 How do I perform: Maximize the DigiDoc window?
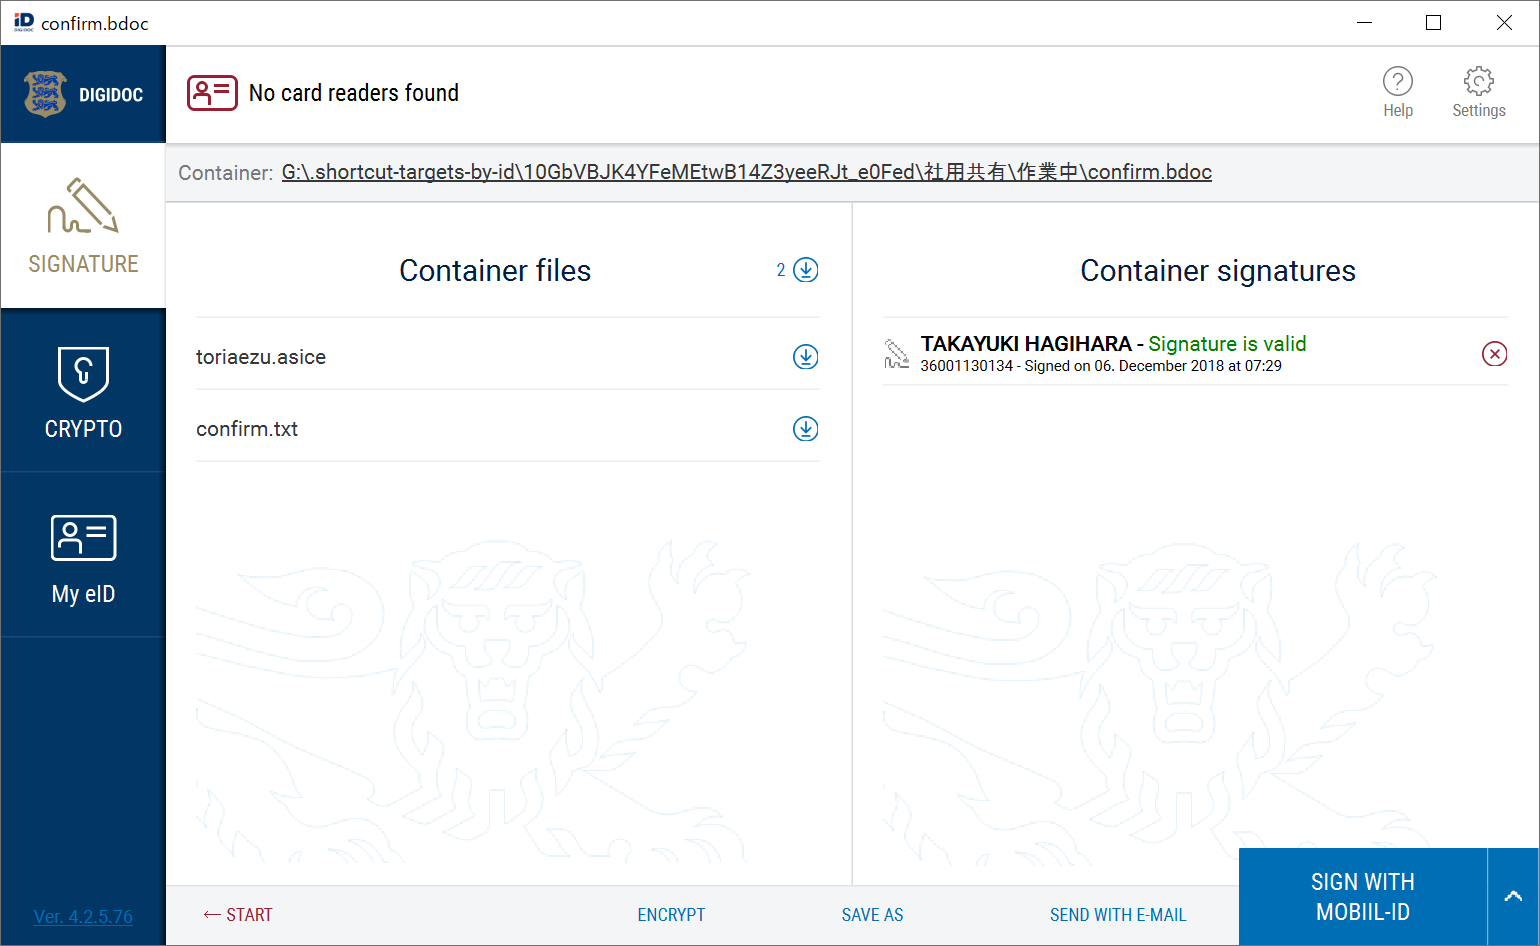pyautogui.click(x=1434, y=23)
